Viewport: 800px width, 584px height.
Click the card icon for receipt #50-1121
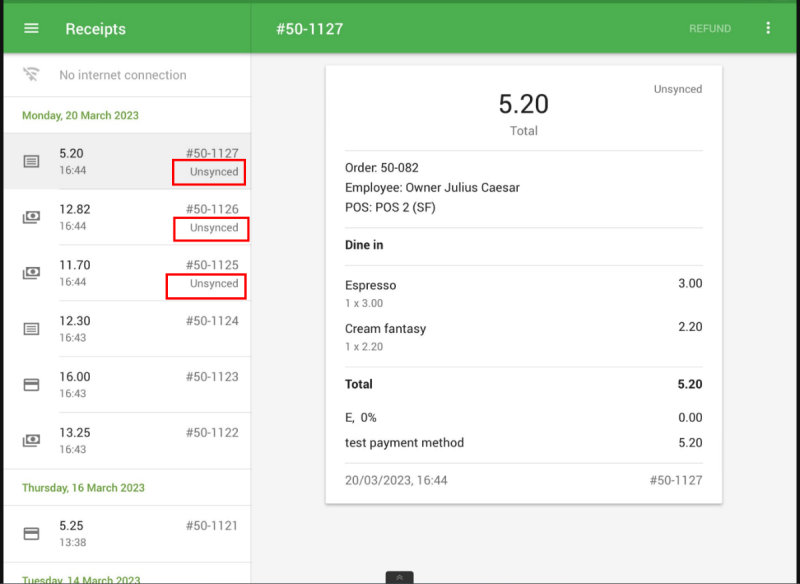pos(31,534)
